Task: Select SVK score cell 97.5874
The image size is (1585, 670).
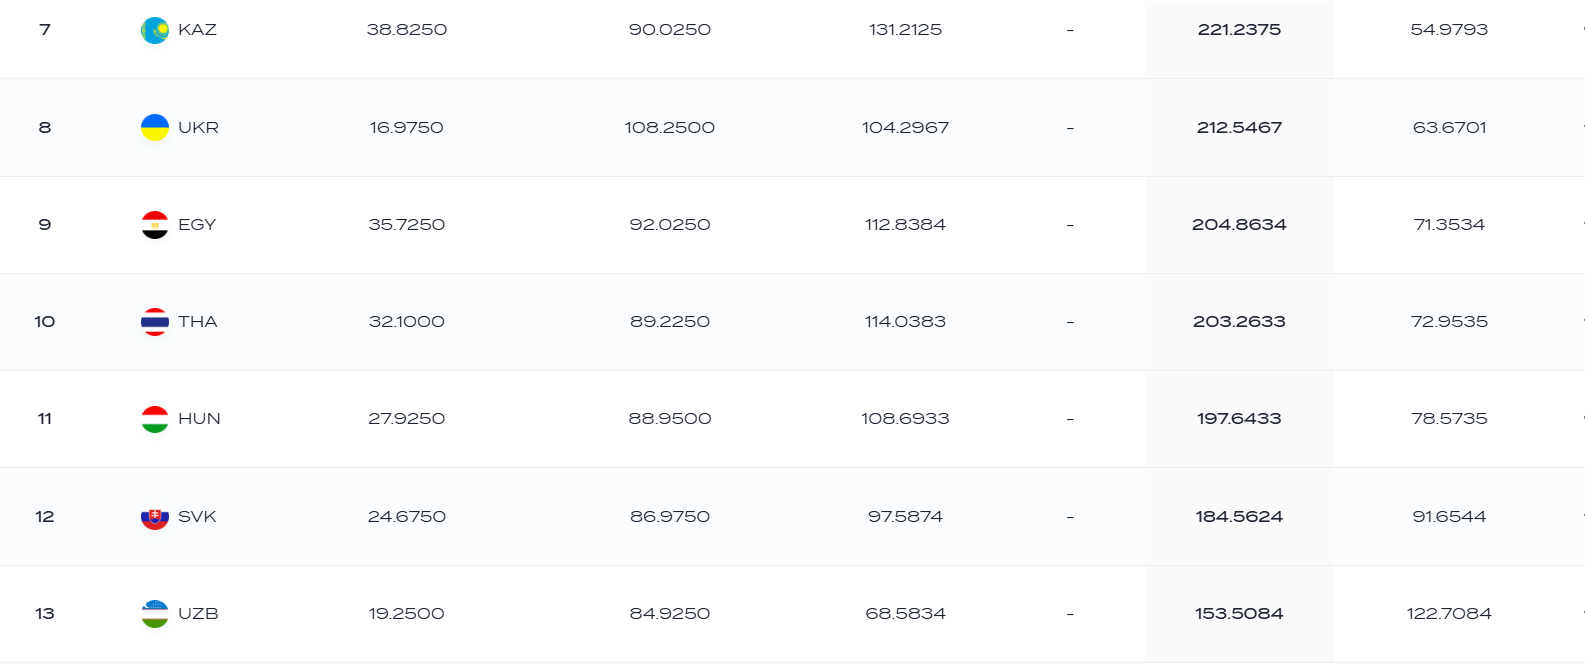Action: (x=905, y=517)
